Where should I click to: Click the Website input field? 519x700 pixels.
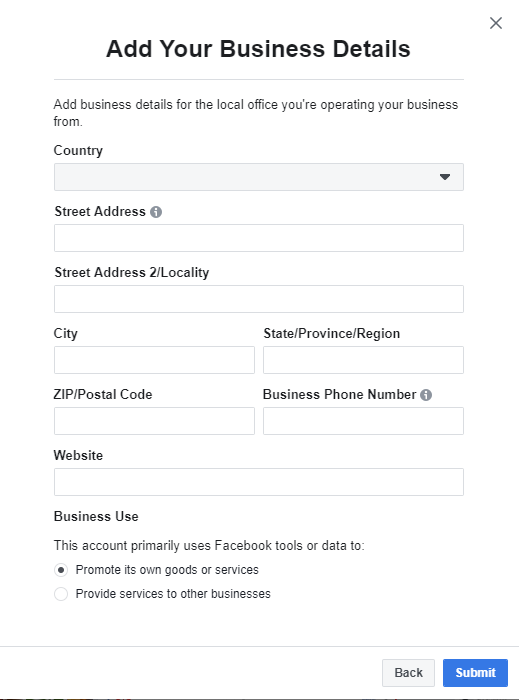pos(259,482)
